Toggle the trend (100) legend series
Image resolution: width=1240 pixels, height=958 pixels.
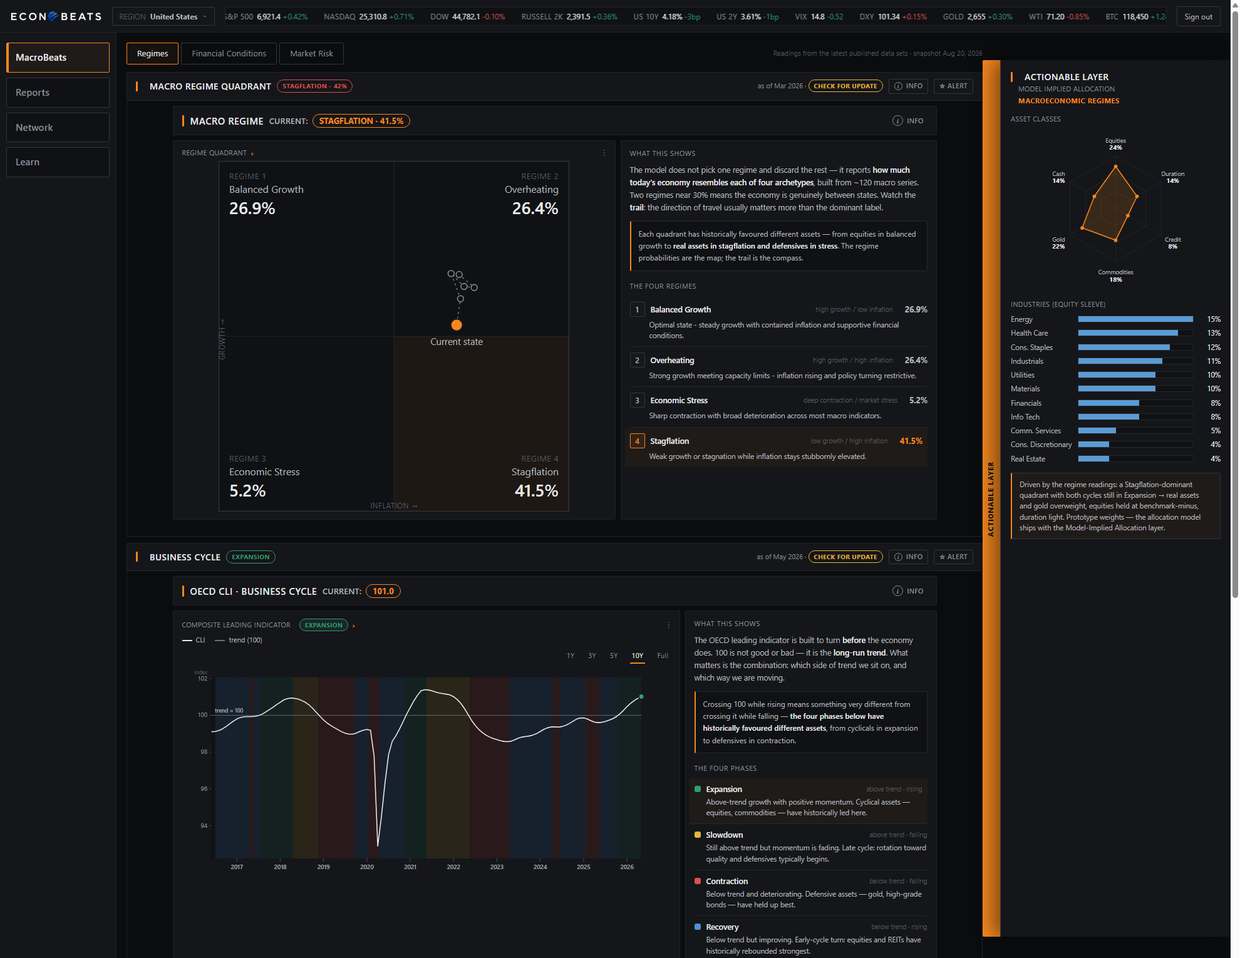(239, 640)
